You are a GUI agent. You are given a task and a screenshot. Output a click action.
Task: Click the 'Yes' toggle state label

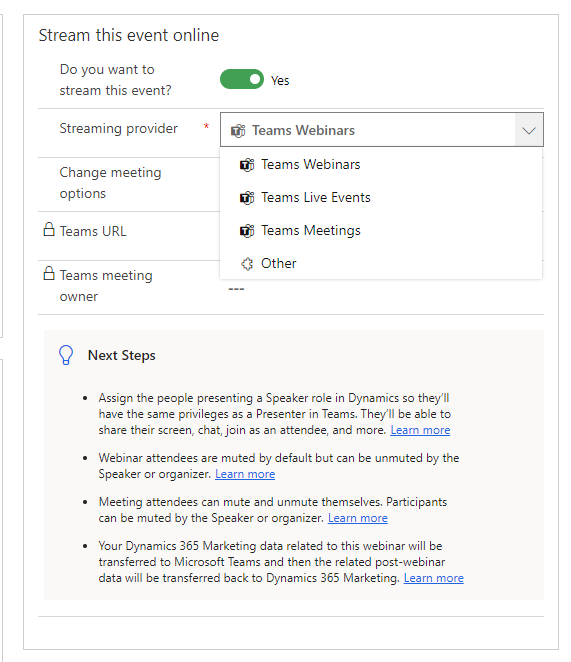280,80
